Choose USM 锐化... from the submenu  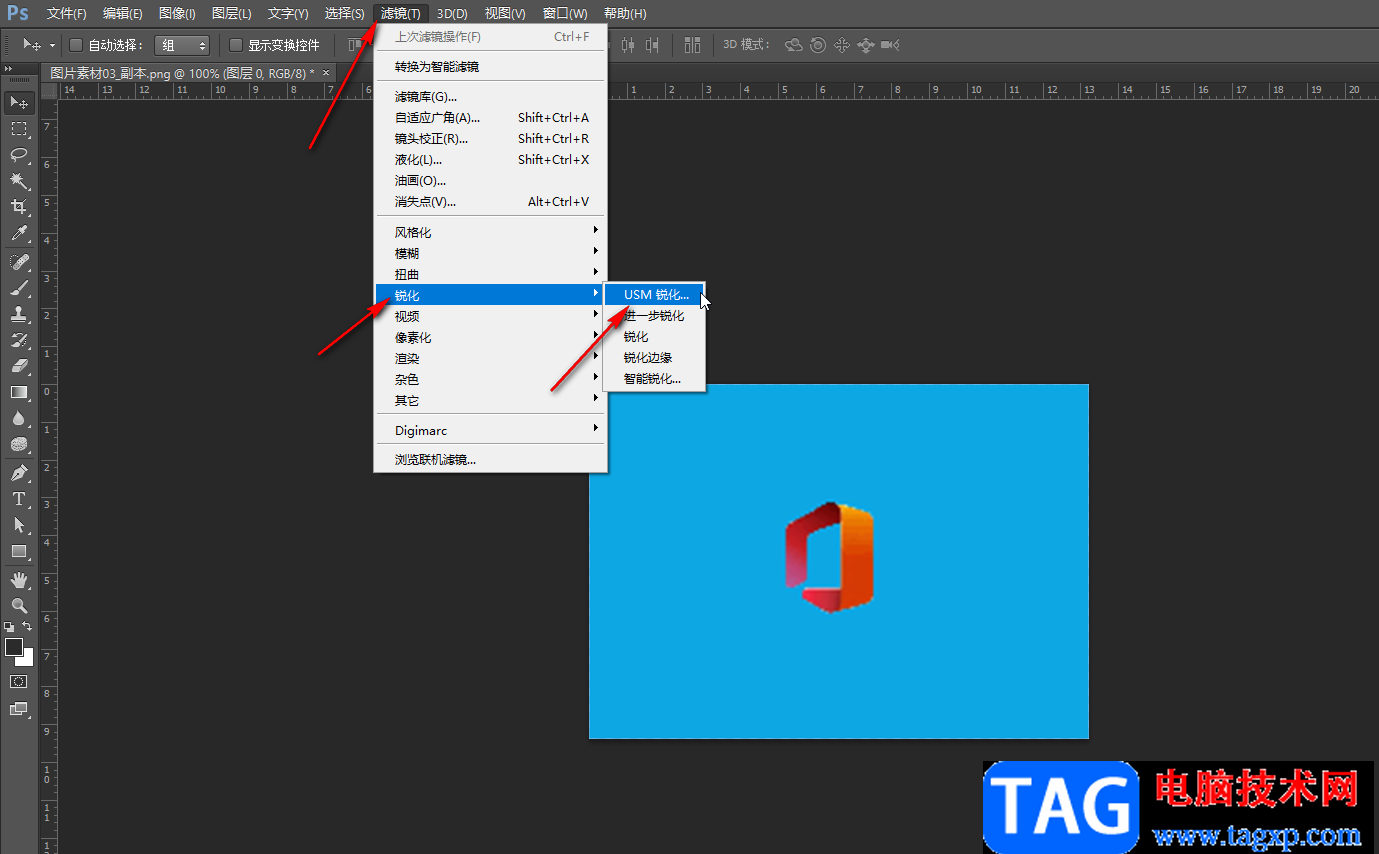tap(655, 295)
